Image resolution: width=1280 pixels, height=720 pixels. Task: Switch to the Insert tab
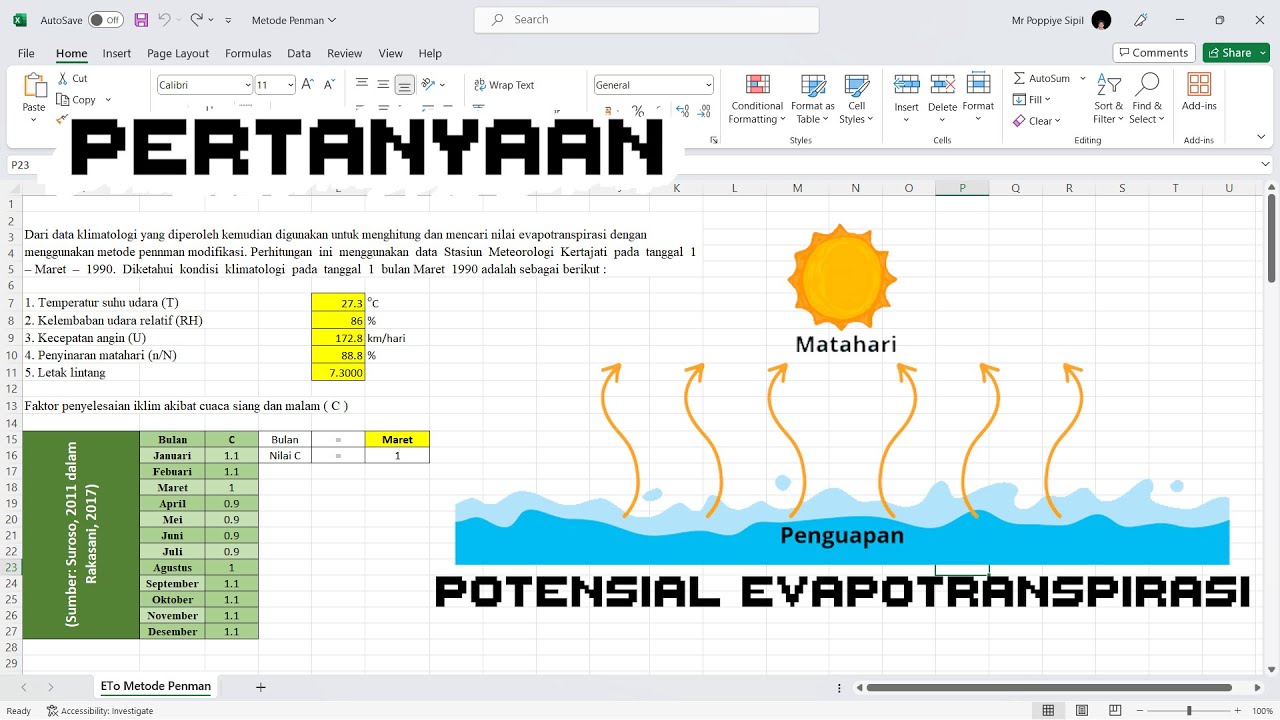[116, 53]
